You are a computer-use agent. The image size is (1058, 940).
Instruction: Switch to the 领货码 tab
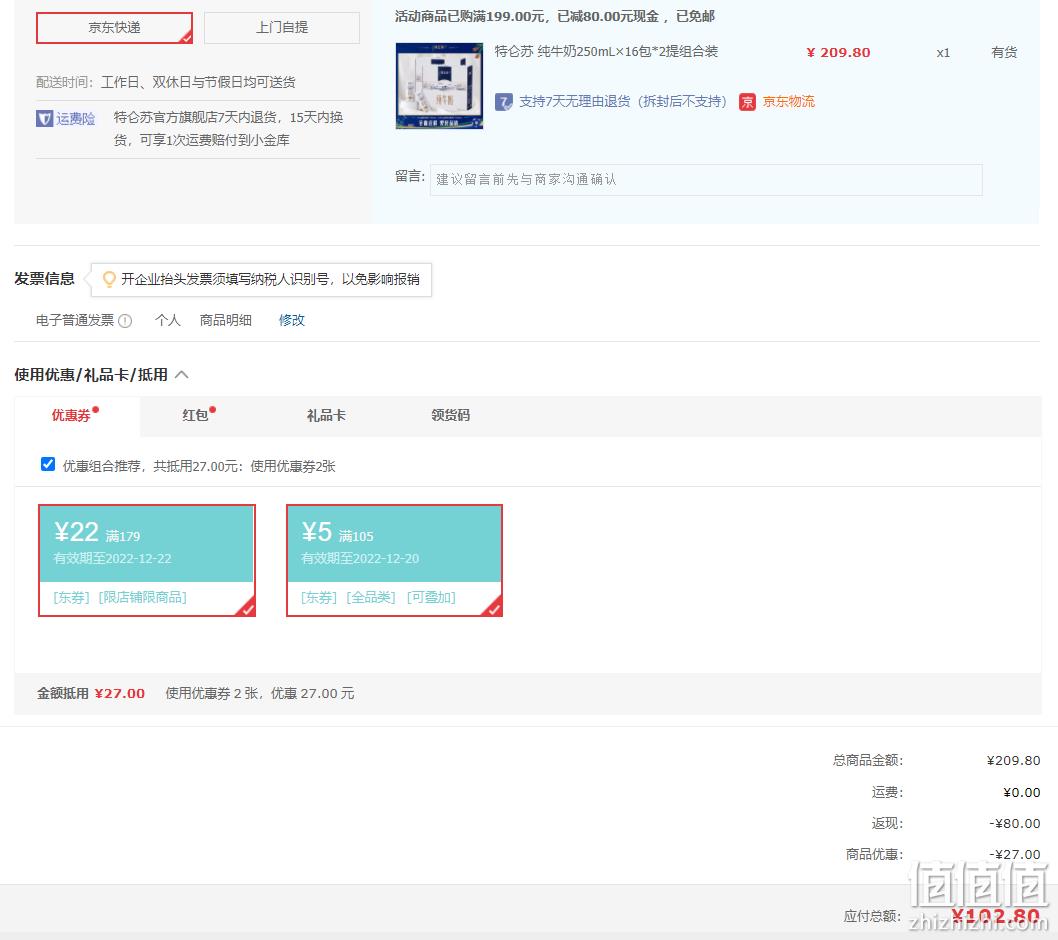click(451, 415)
